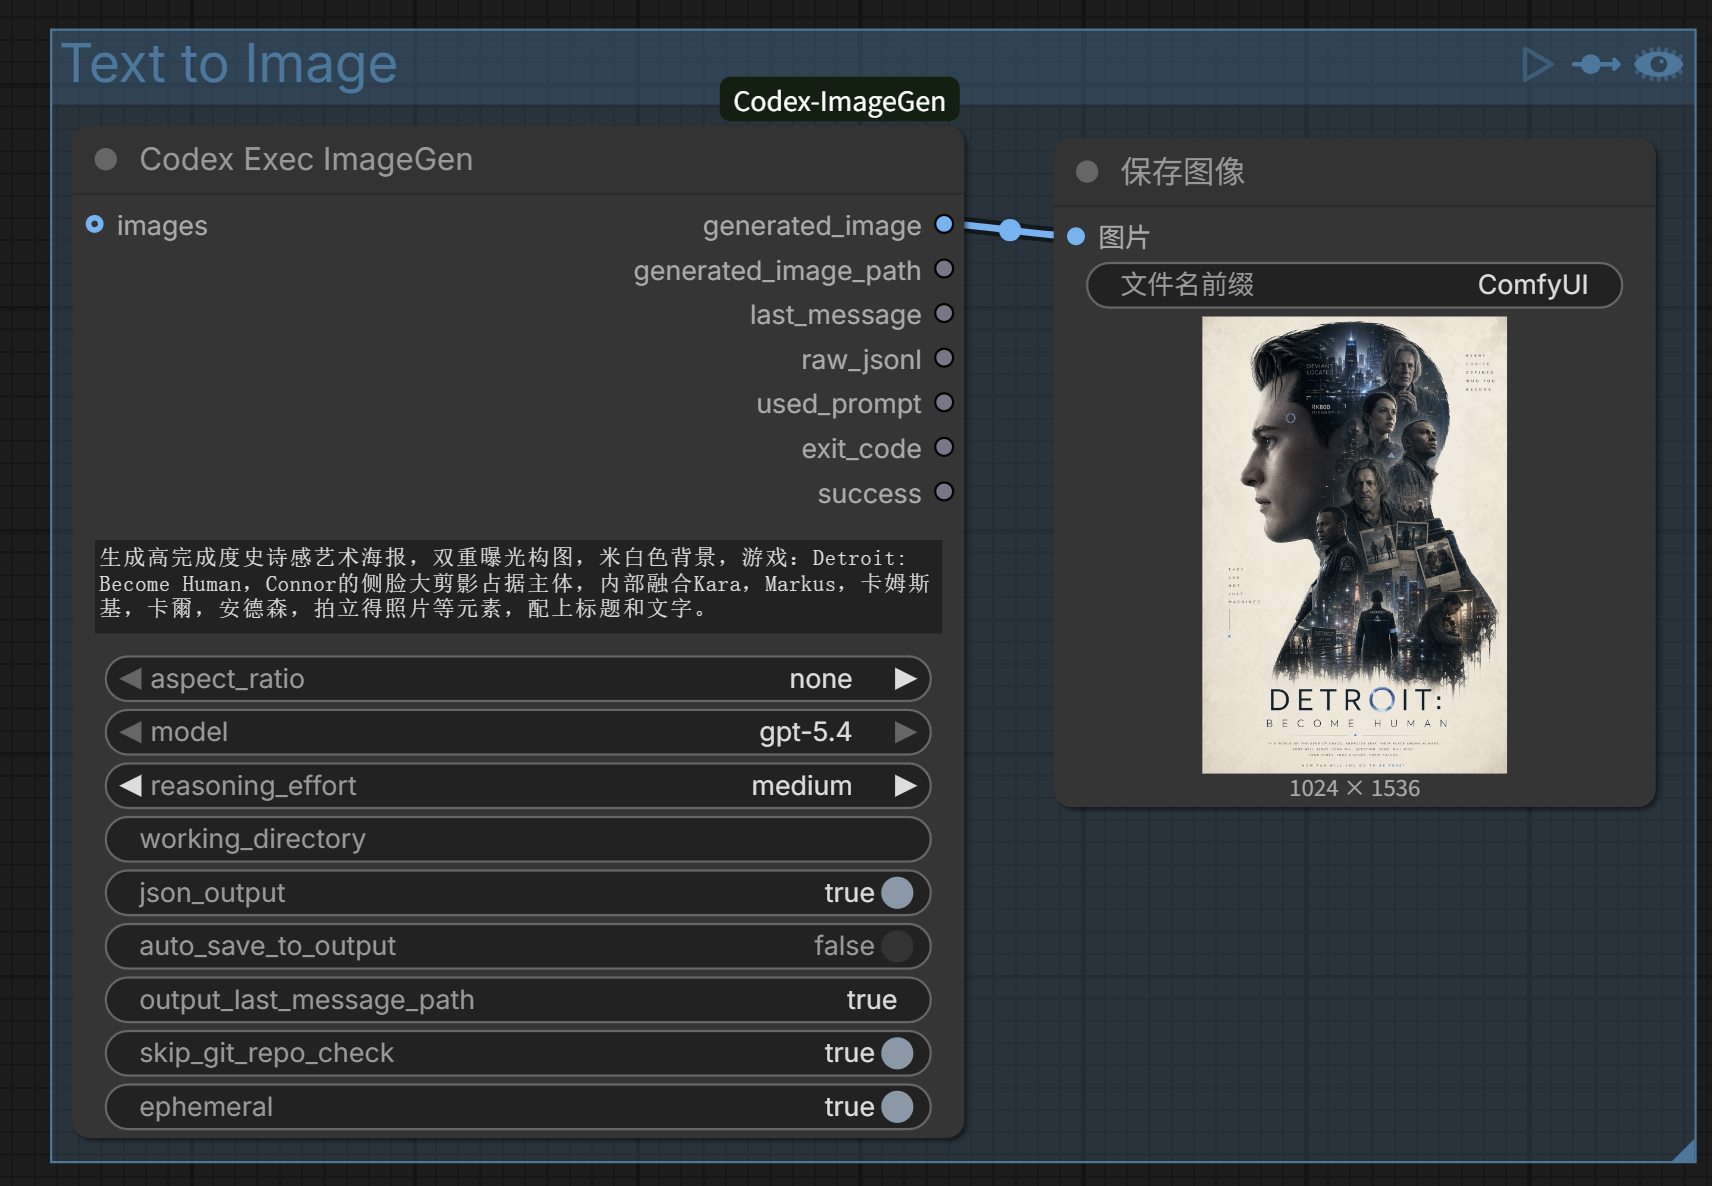Click the generated_image_path output socket
This screenshot has width=1712, height=1186.
944,269
